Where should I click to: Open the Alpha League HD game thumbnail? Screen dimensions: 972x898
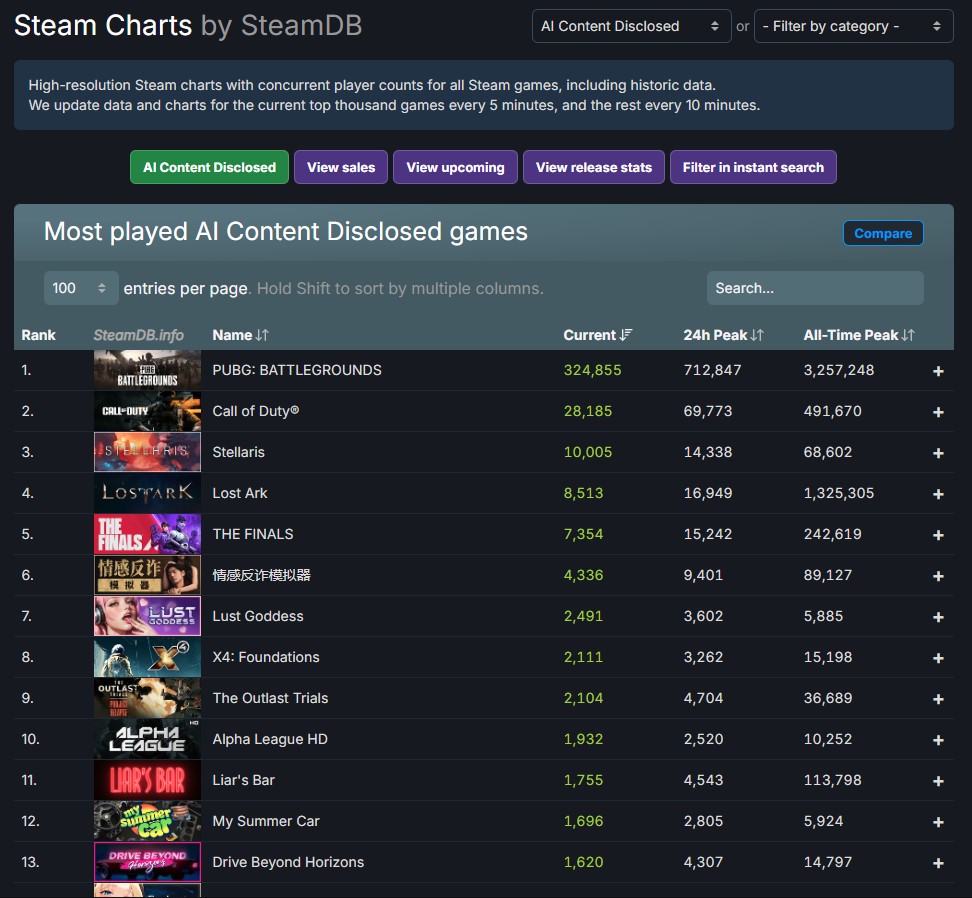tap(148, 739)
